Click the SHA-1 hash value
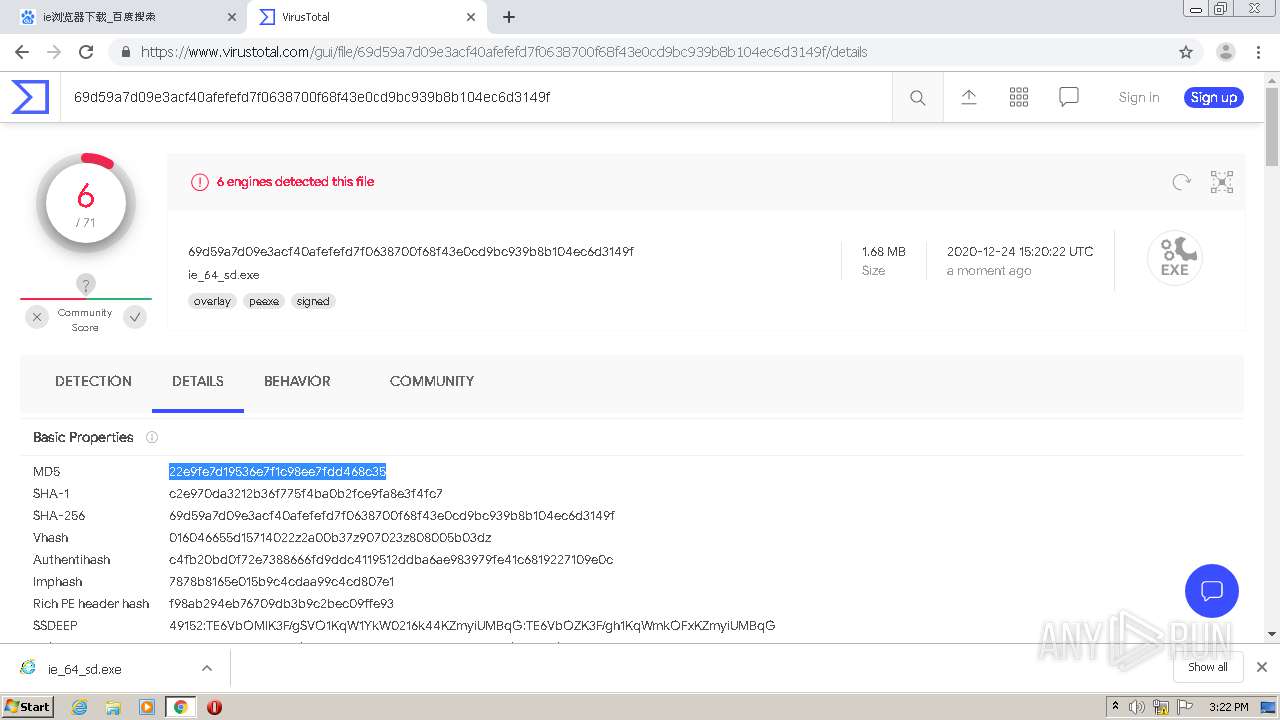This screenshot has height=720, width=1280. click(306, 493)
